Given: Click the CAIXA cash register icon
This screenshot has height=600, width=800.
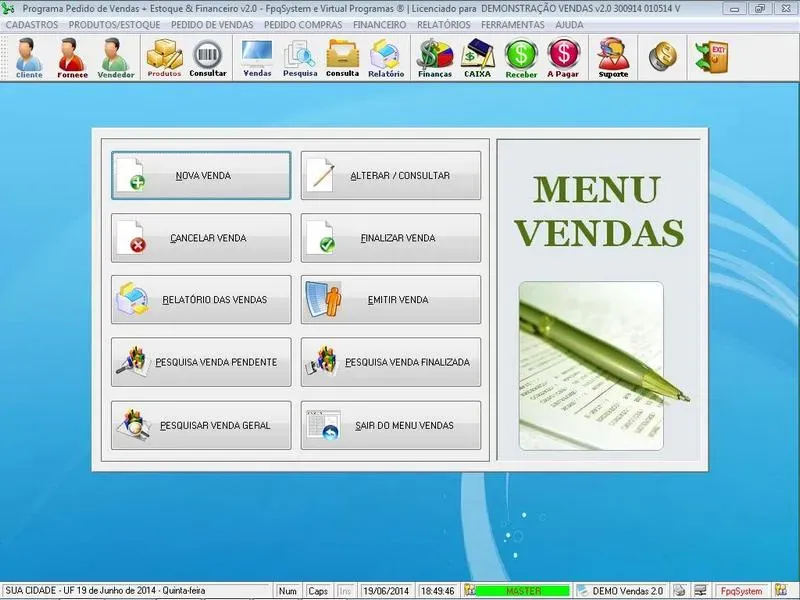Looking at the screenshot, I should (x=477, y=58).
